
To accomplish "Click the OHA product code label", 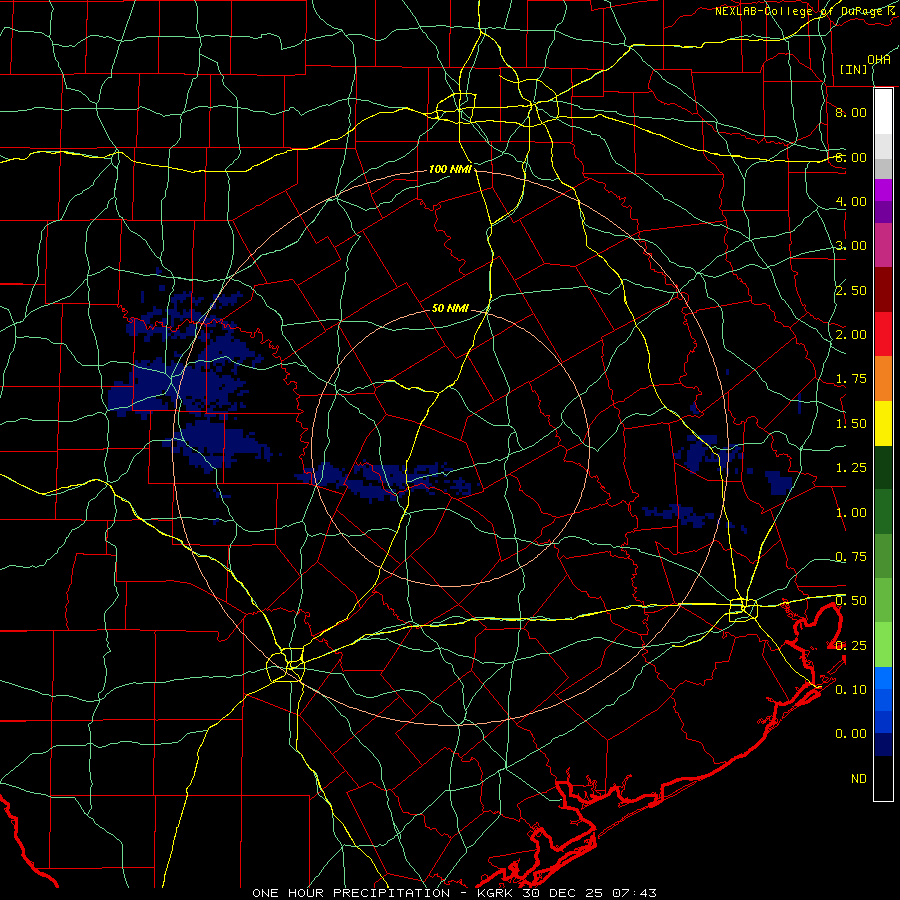I will click(879, 60).
